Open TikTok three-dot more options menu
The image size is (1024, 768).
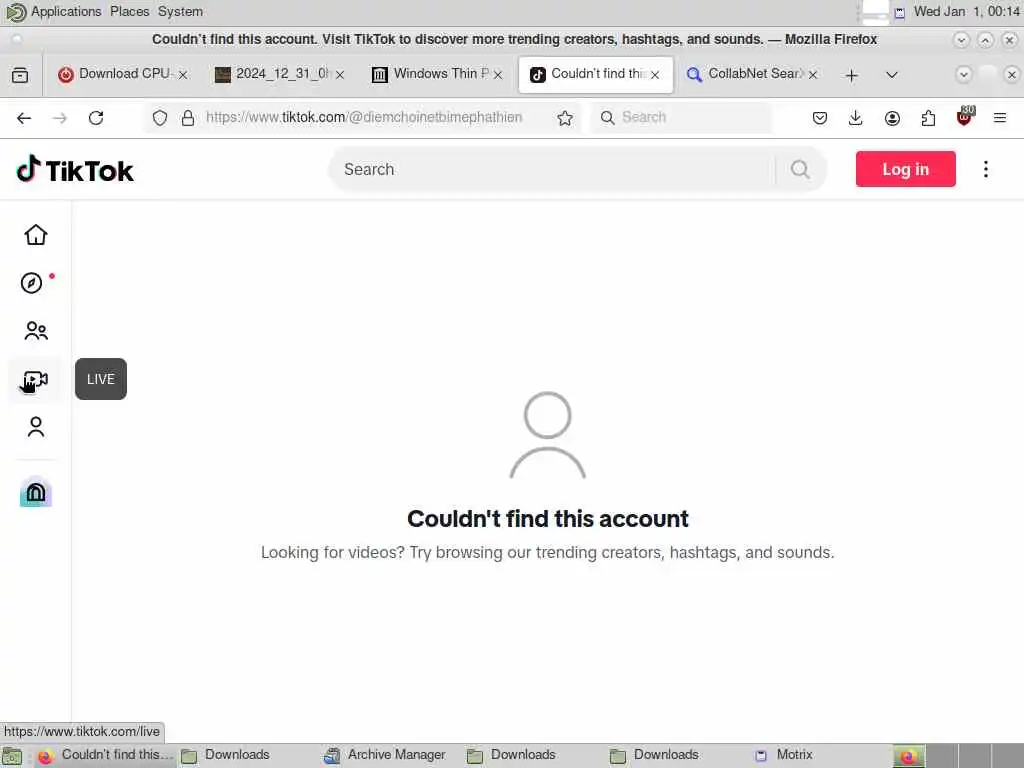[x=985, y=169]
